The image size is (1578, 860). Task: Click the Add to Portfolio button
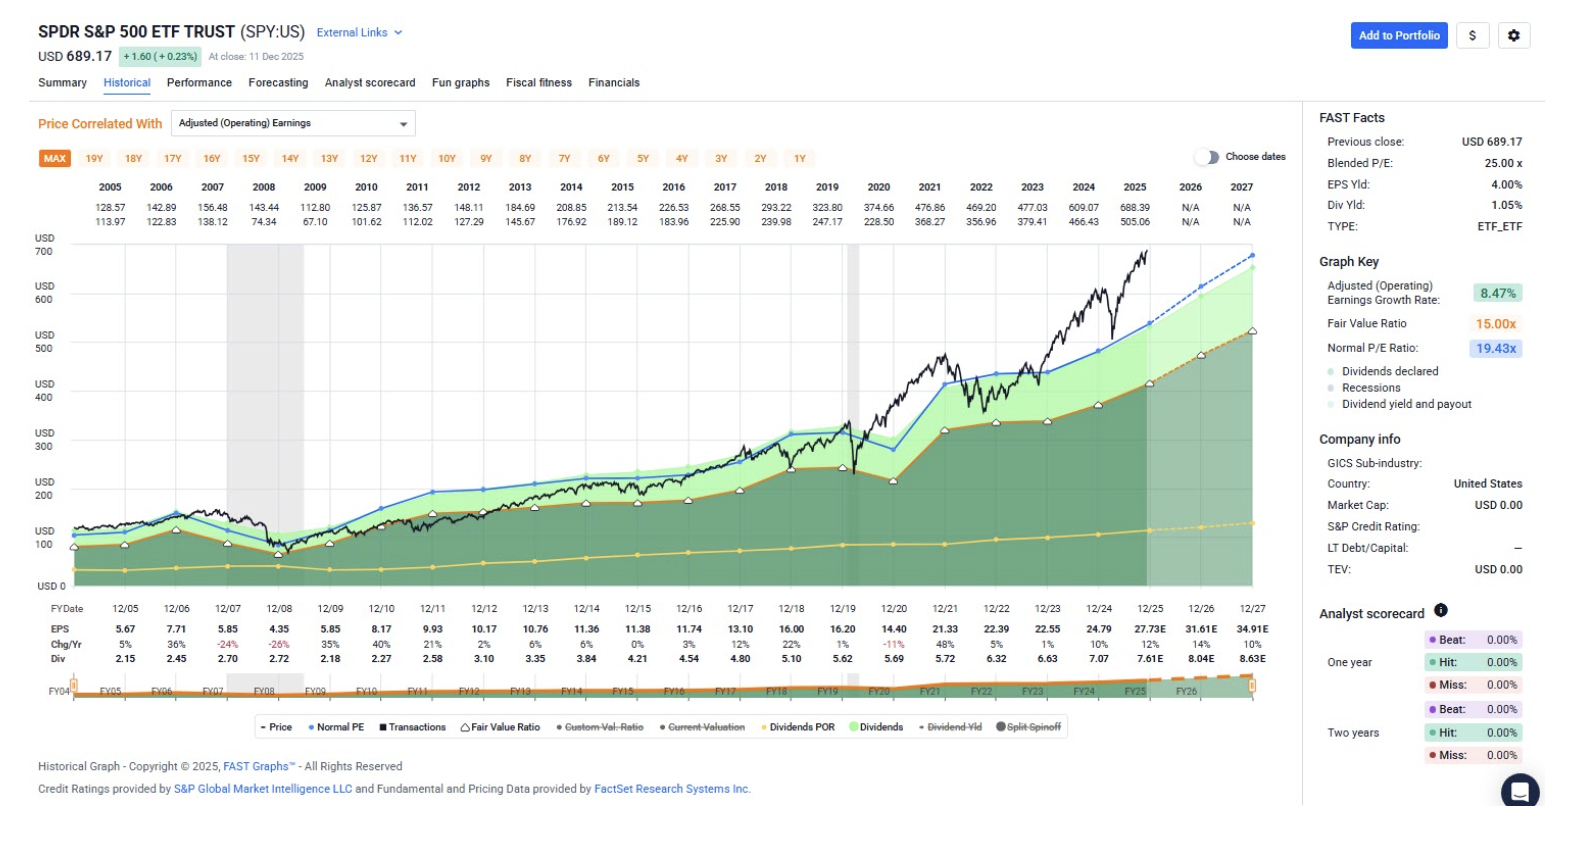coord(1399,35)
